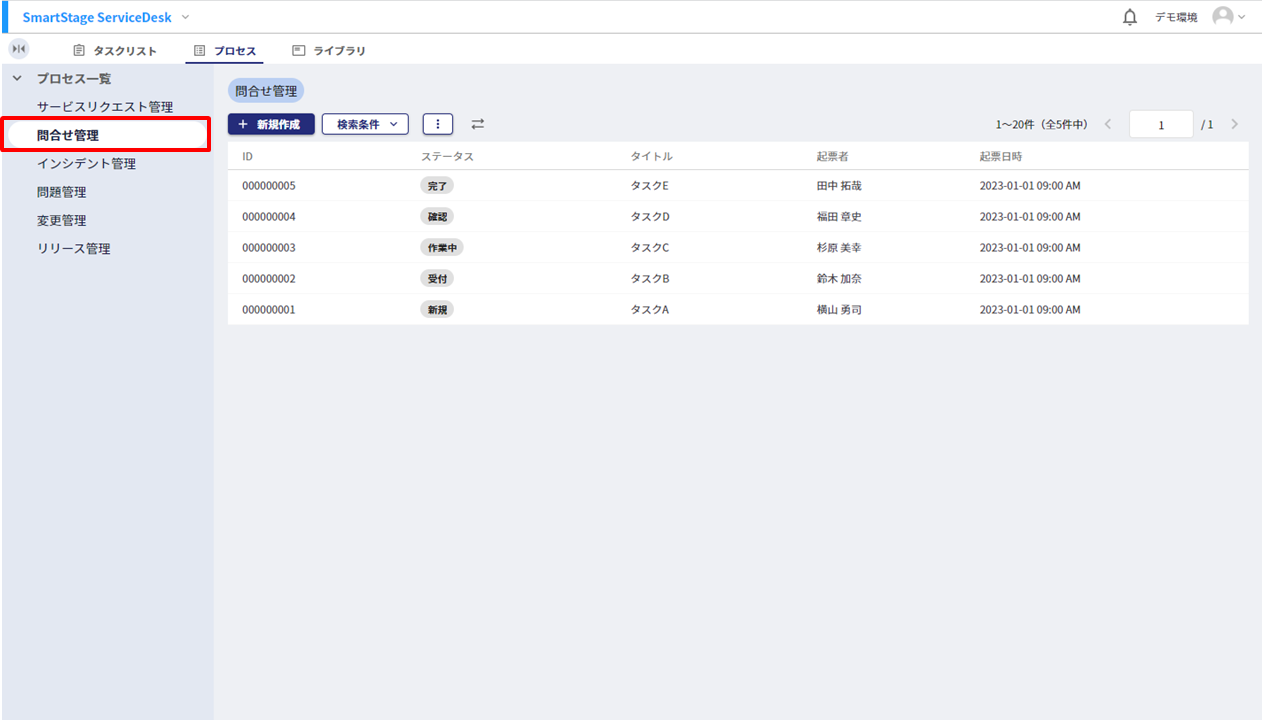1262x720 pixels.
Task: Click the three-dot more options button
Action: coord(438,124)
